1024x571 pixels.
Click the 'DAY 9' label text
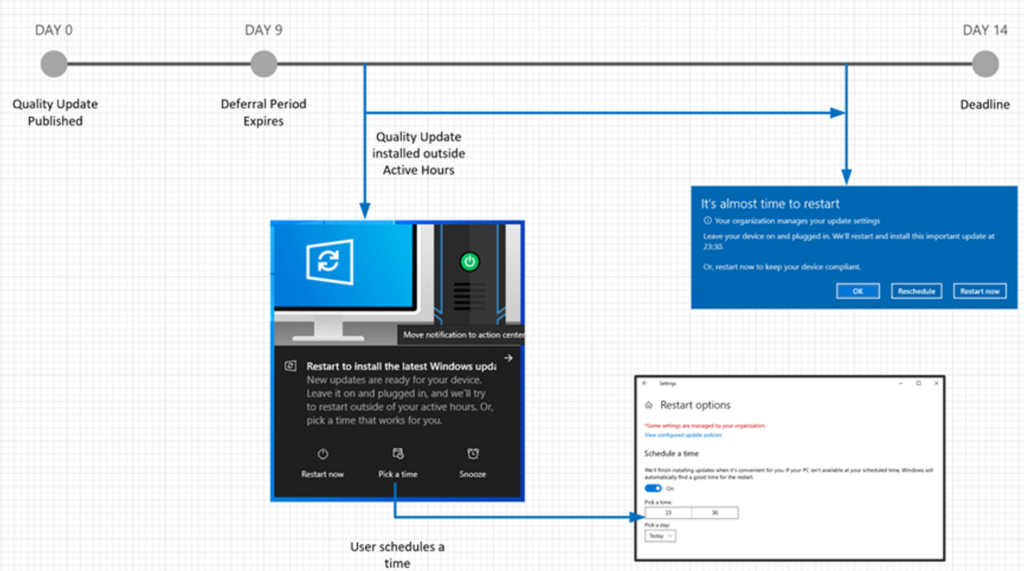pos(263,30)
